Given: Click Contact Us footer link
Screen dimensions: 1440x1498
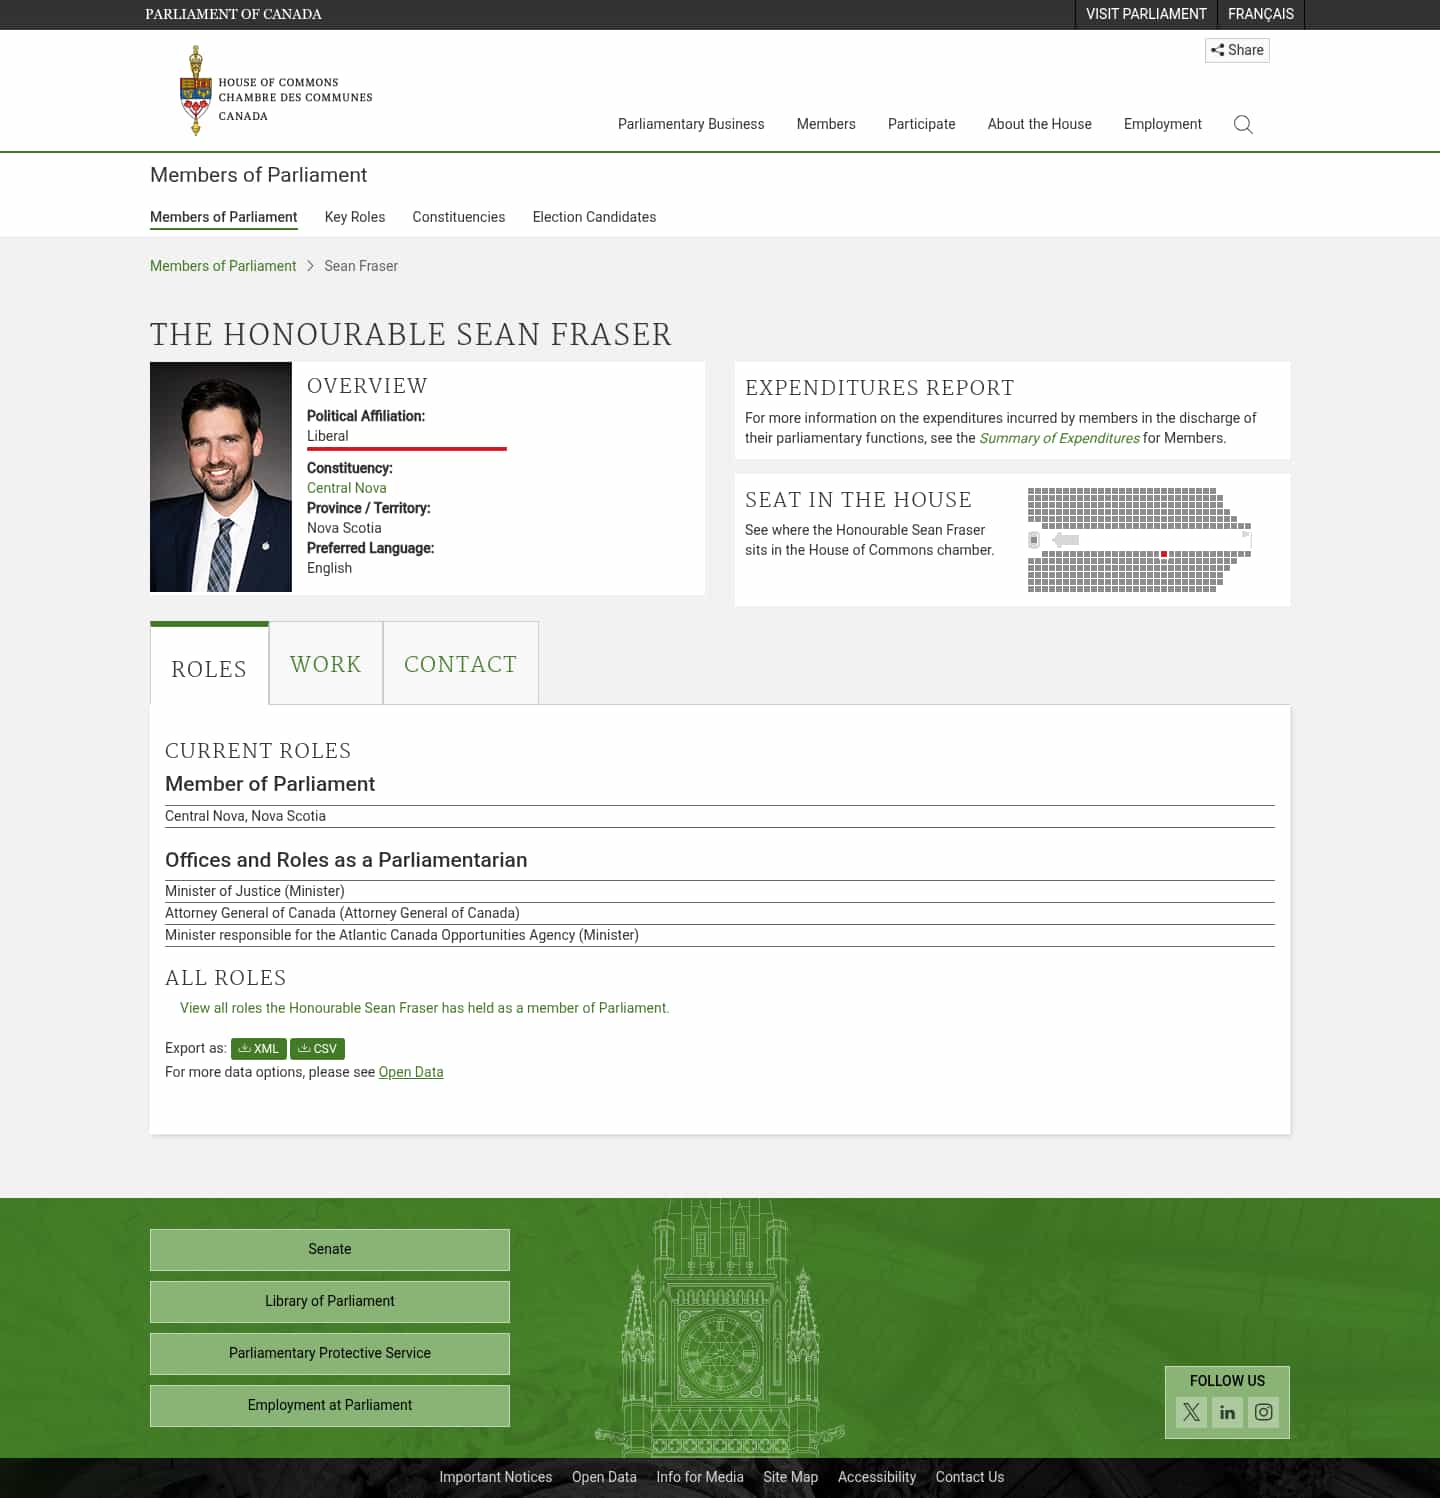Looking at the screenshot, I should 970,1477.
